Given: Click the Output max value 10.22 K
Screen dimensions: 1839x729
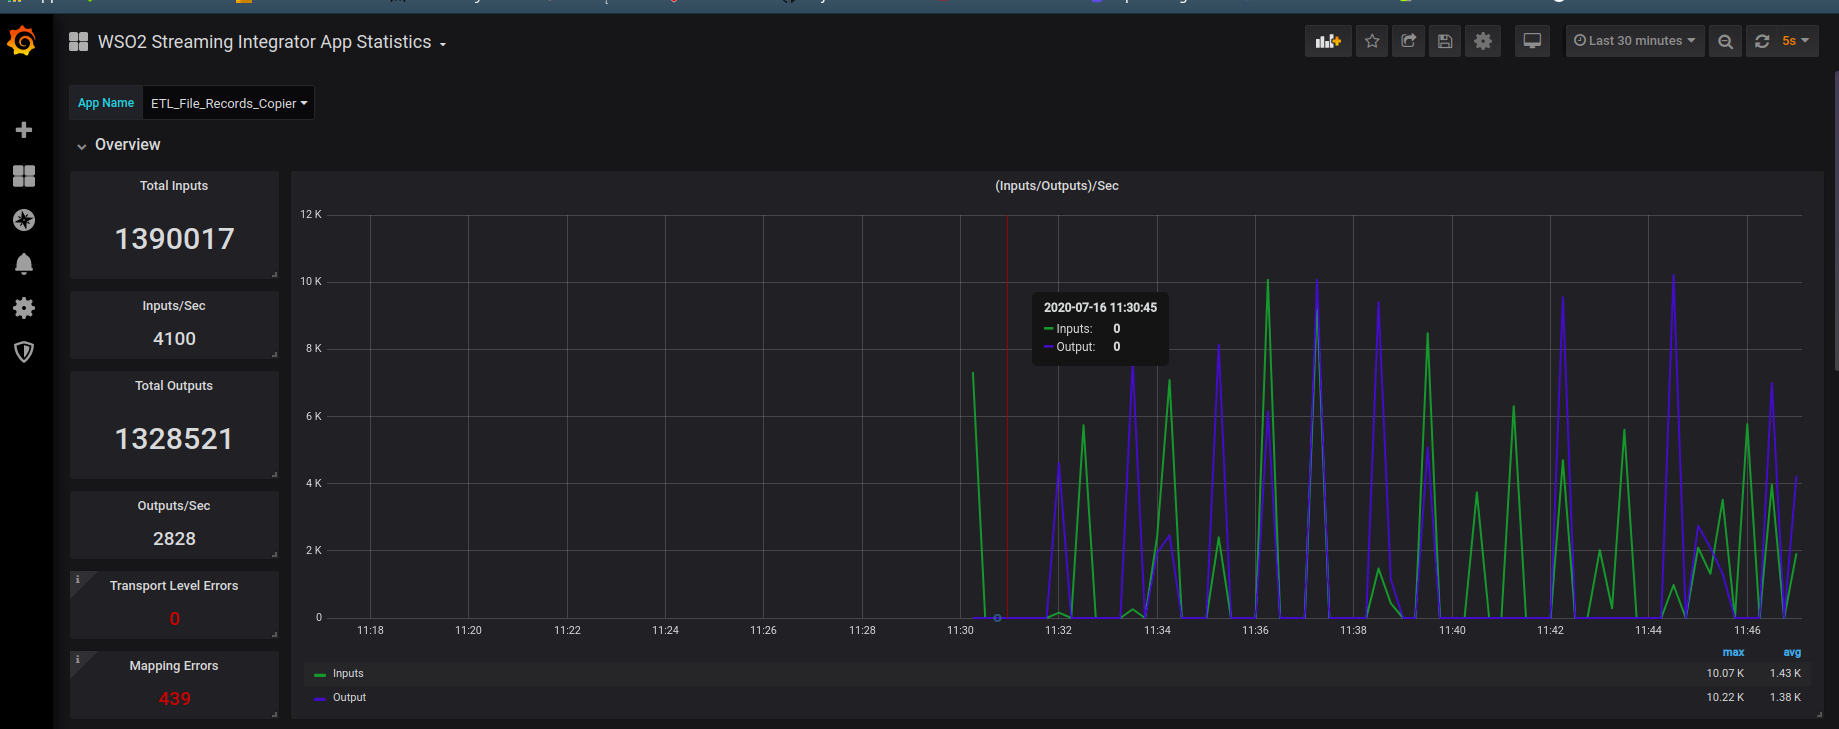Looking at the screenshot, I should click(1725, 698).
